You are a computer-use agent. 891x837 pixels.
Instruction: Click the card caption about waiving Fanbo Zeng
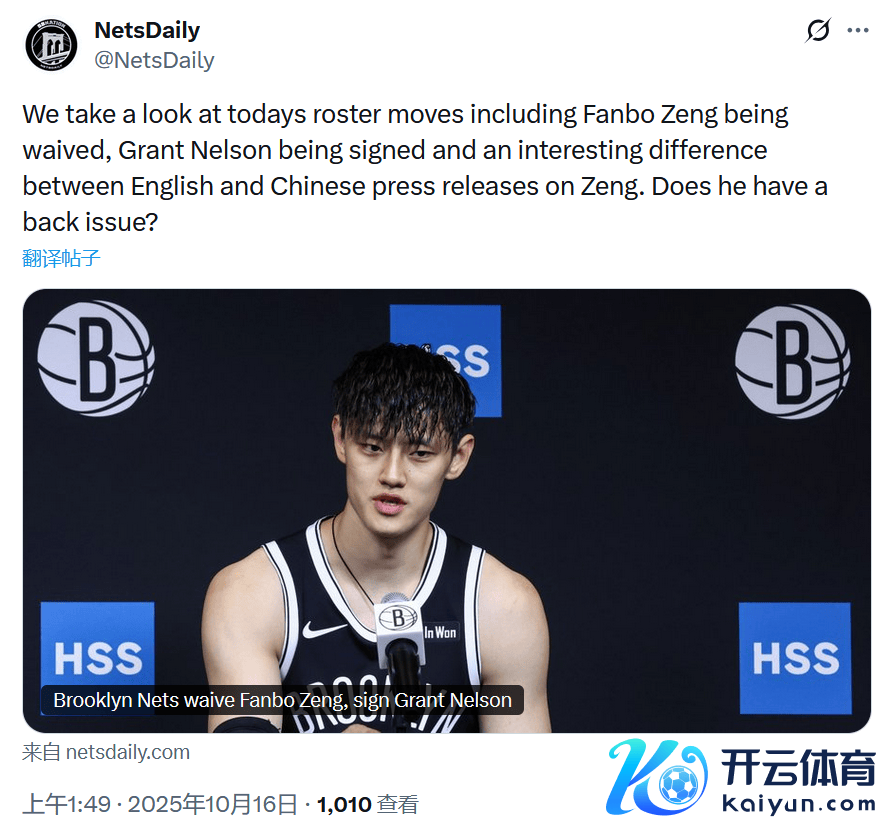pos(282,700)
